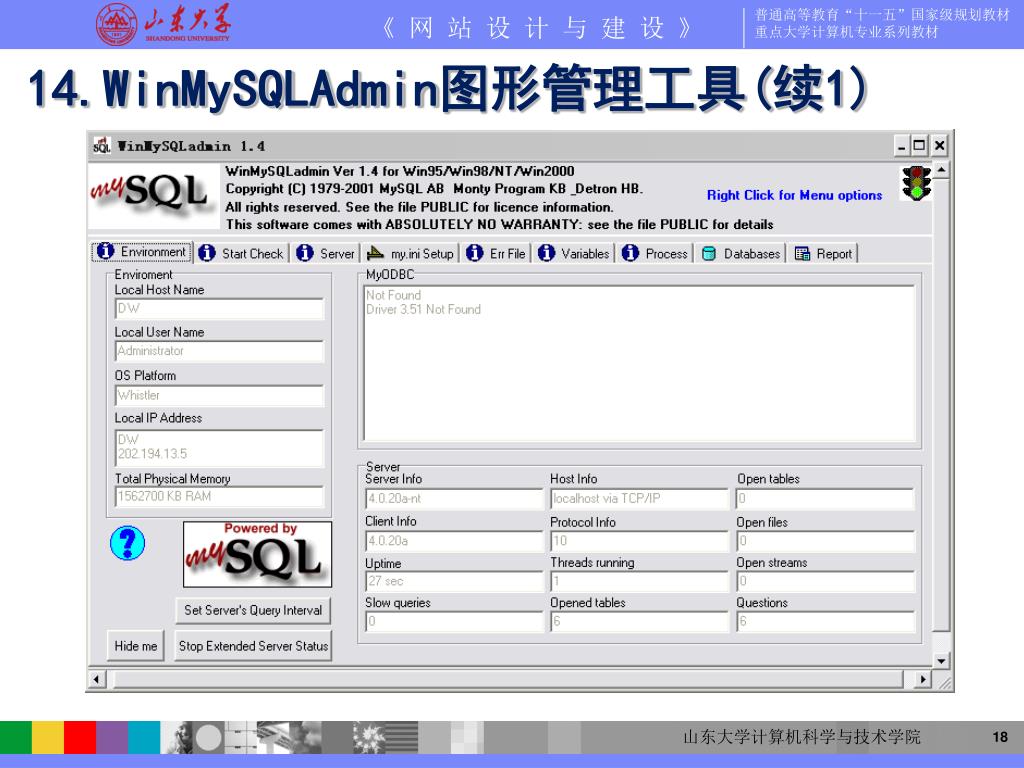Screen dimensions: 1024x768
Task: Click the MyODBC text box
Action: [x=639, y=364]
